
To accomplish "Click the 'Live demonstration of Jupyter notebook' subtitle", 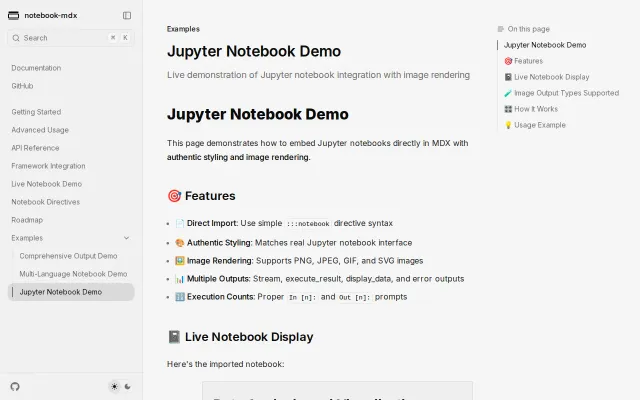I will point(318,75).
